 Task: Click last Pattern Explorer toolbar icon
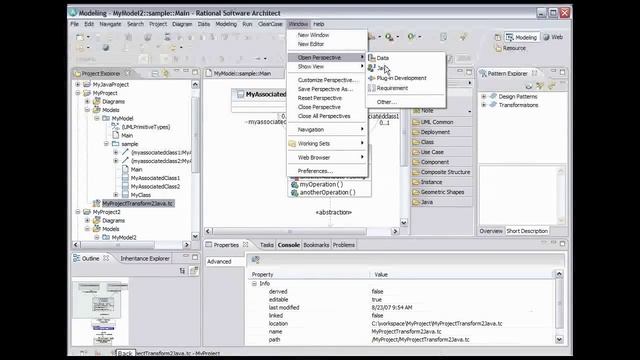[x=551, y=86]
